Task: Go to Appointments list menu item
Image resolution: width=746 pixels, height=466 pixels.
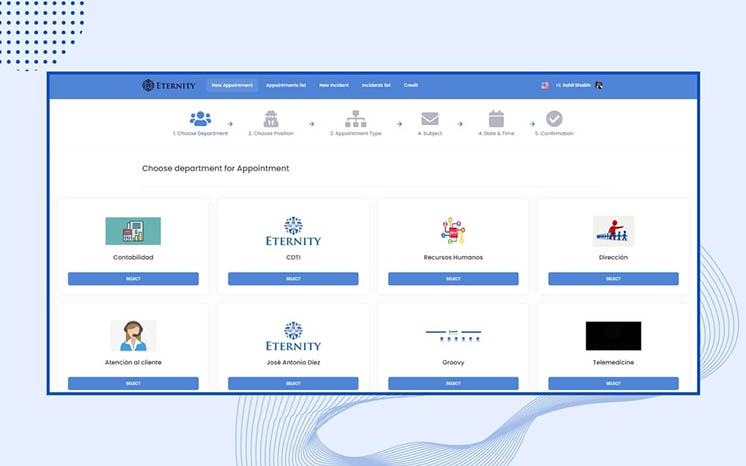Action: [286, 85]
